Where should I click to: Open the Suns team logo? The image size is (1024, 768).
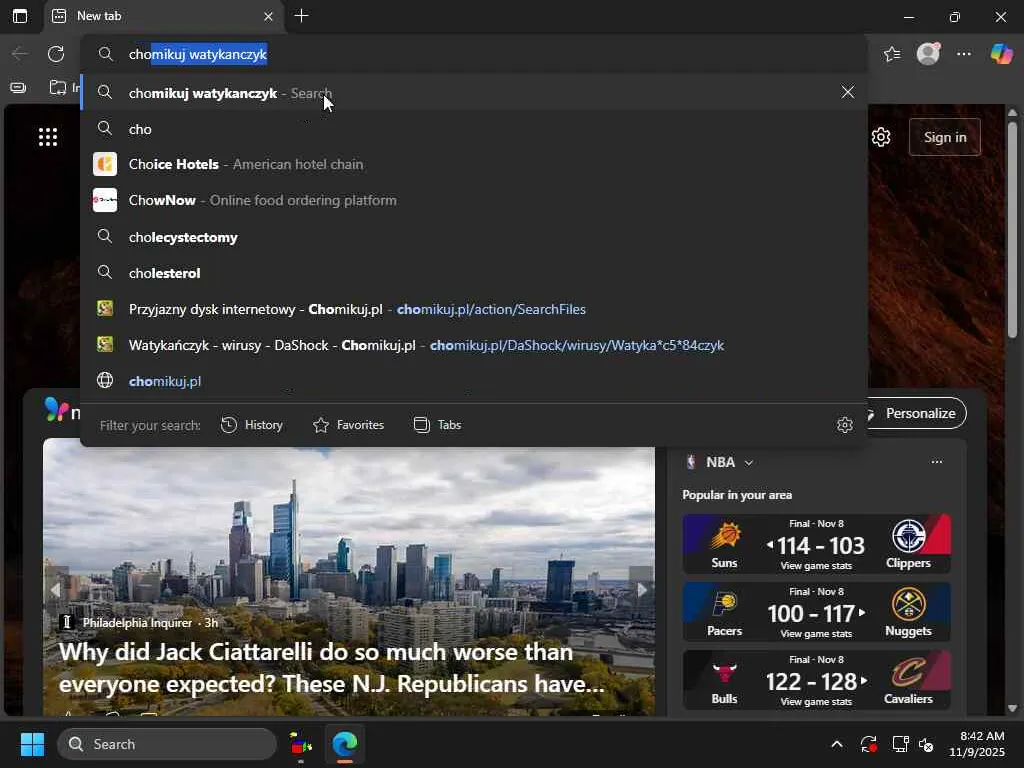724,536
